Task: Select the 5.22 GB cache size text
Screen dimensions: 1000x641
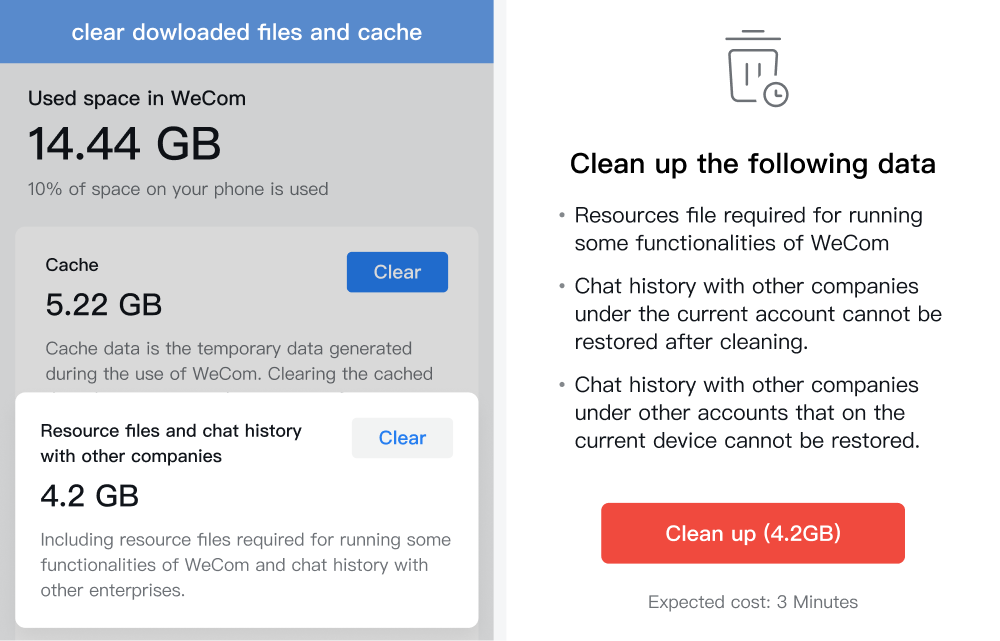Action: tap(103, 304)
